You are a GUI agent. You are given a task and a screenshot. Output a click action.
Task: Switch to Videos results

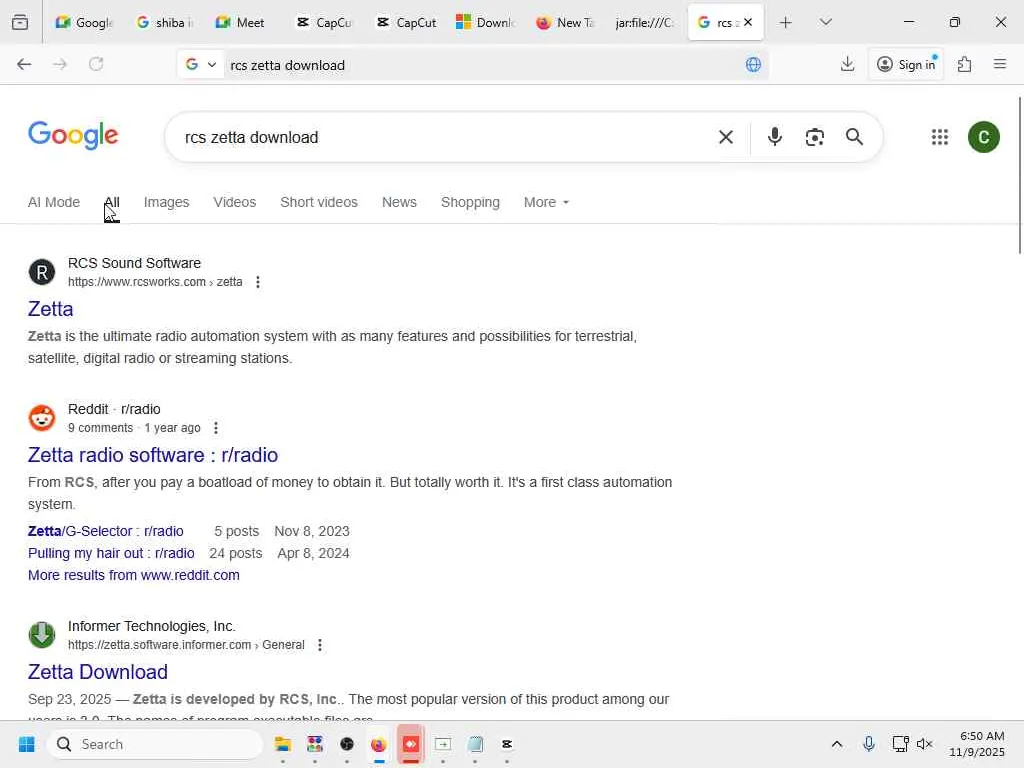234,202
